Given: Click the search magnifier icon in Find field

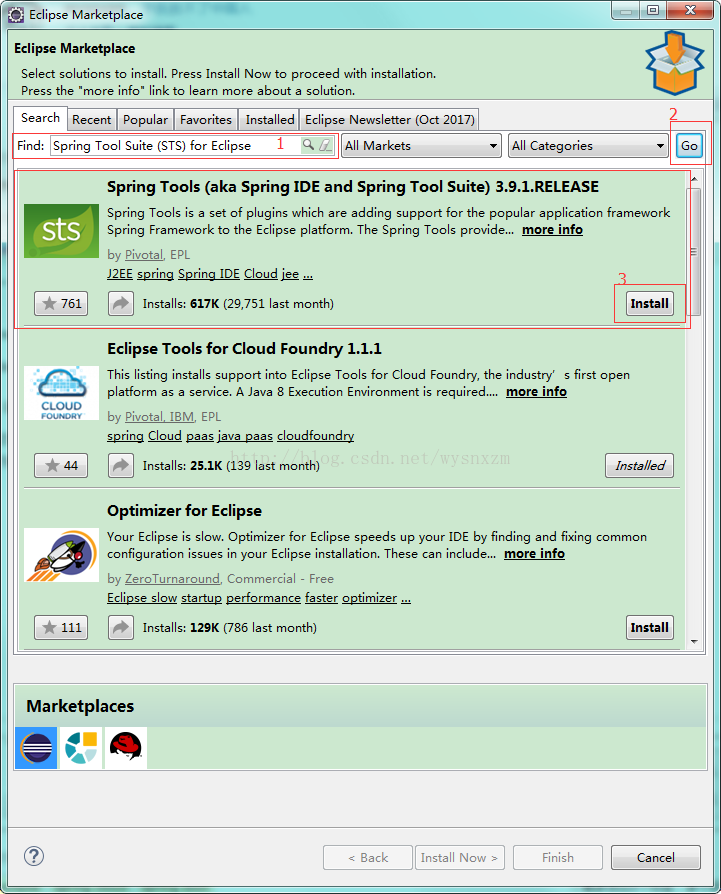Looking at the screenshot, I should (308, 145).
